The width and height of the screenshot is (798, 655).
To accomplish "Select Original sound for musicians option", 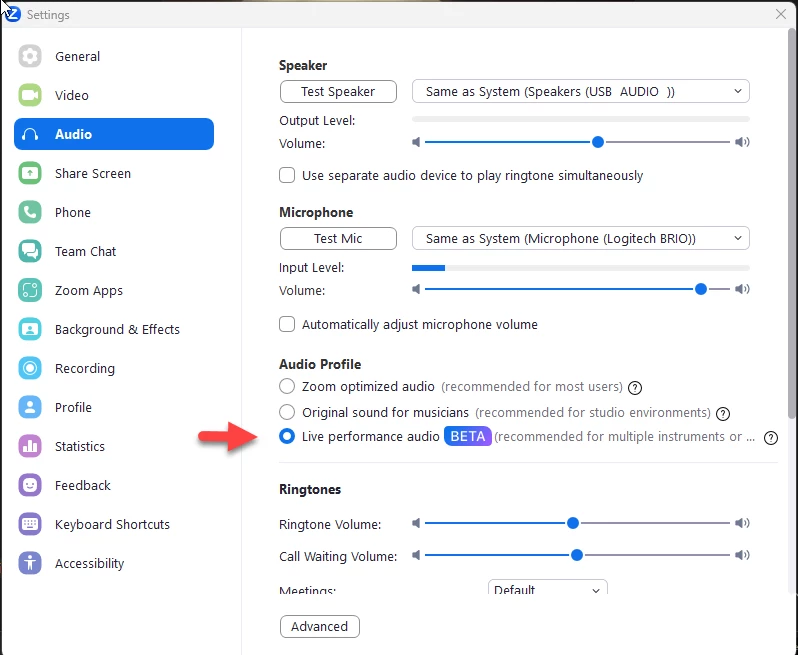I will (x=287, y=412).
